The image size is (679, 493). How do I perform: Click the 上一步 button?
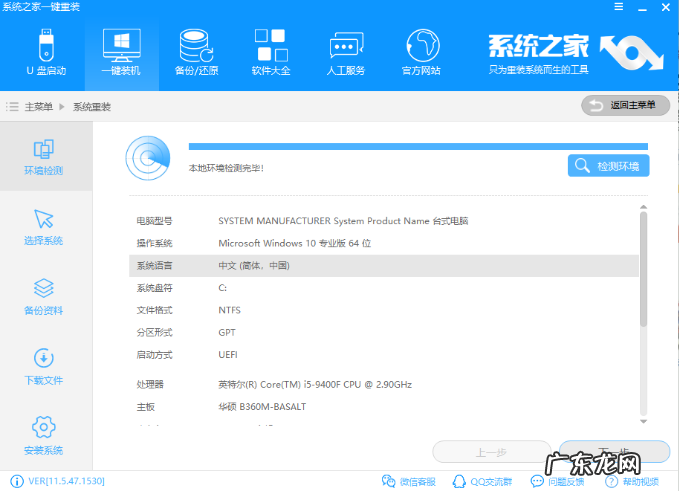[x=491, y=452]
